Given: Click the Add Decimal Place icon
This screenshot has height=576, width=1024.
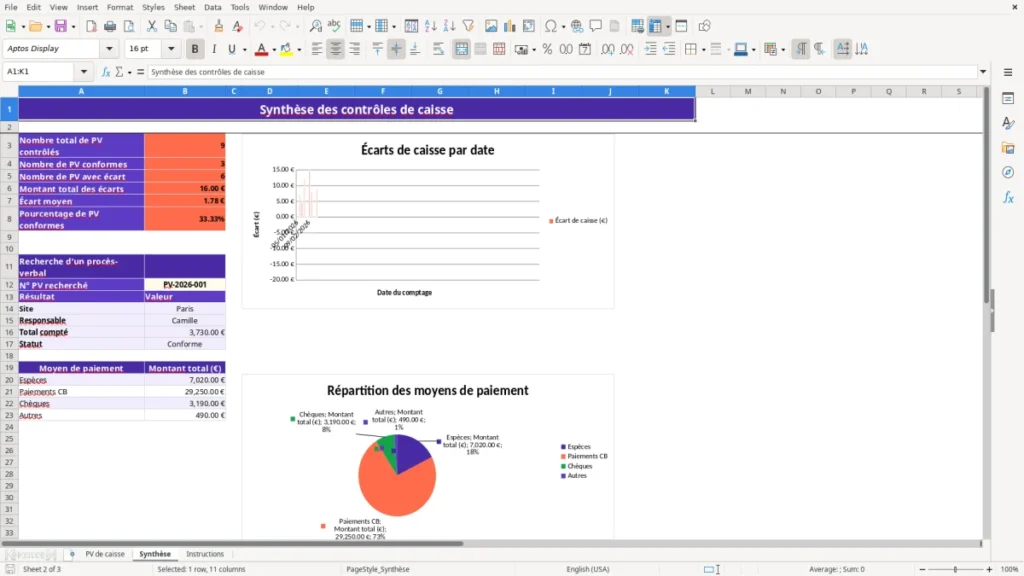Looking at the screenshot, I should tap(607, 49).
